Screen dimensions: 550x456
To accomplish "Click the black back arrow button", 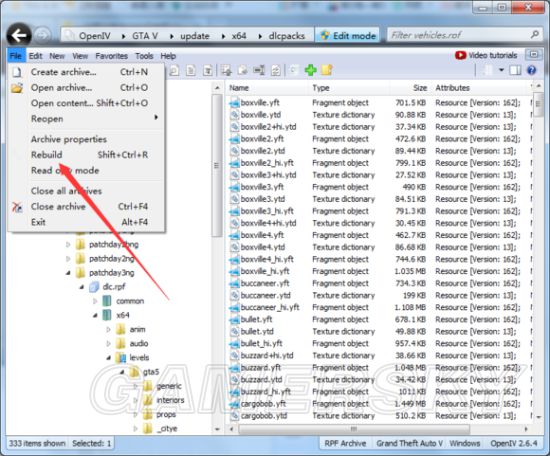I will coord(19,35).
